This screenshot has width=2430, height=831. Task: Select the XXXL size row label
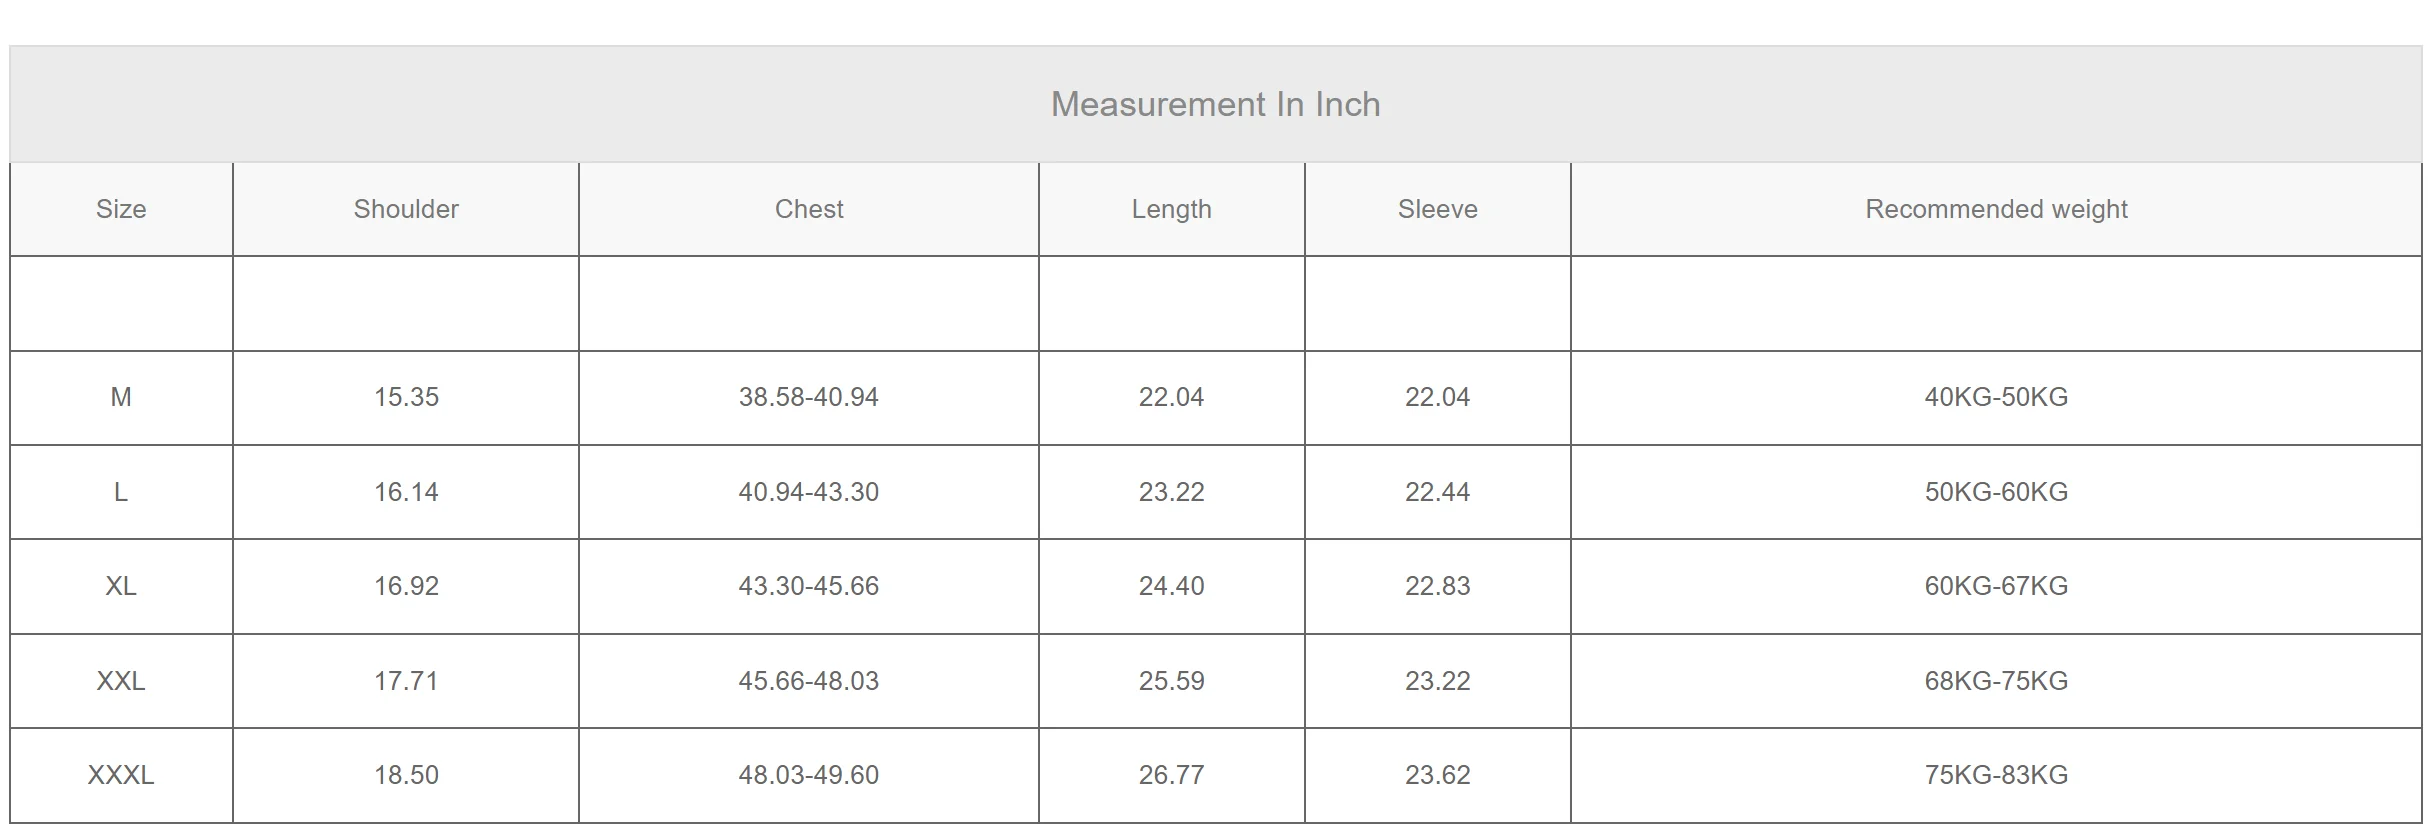point(121,775)
